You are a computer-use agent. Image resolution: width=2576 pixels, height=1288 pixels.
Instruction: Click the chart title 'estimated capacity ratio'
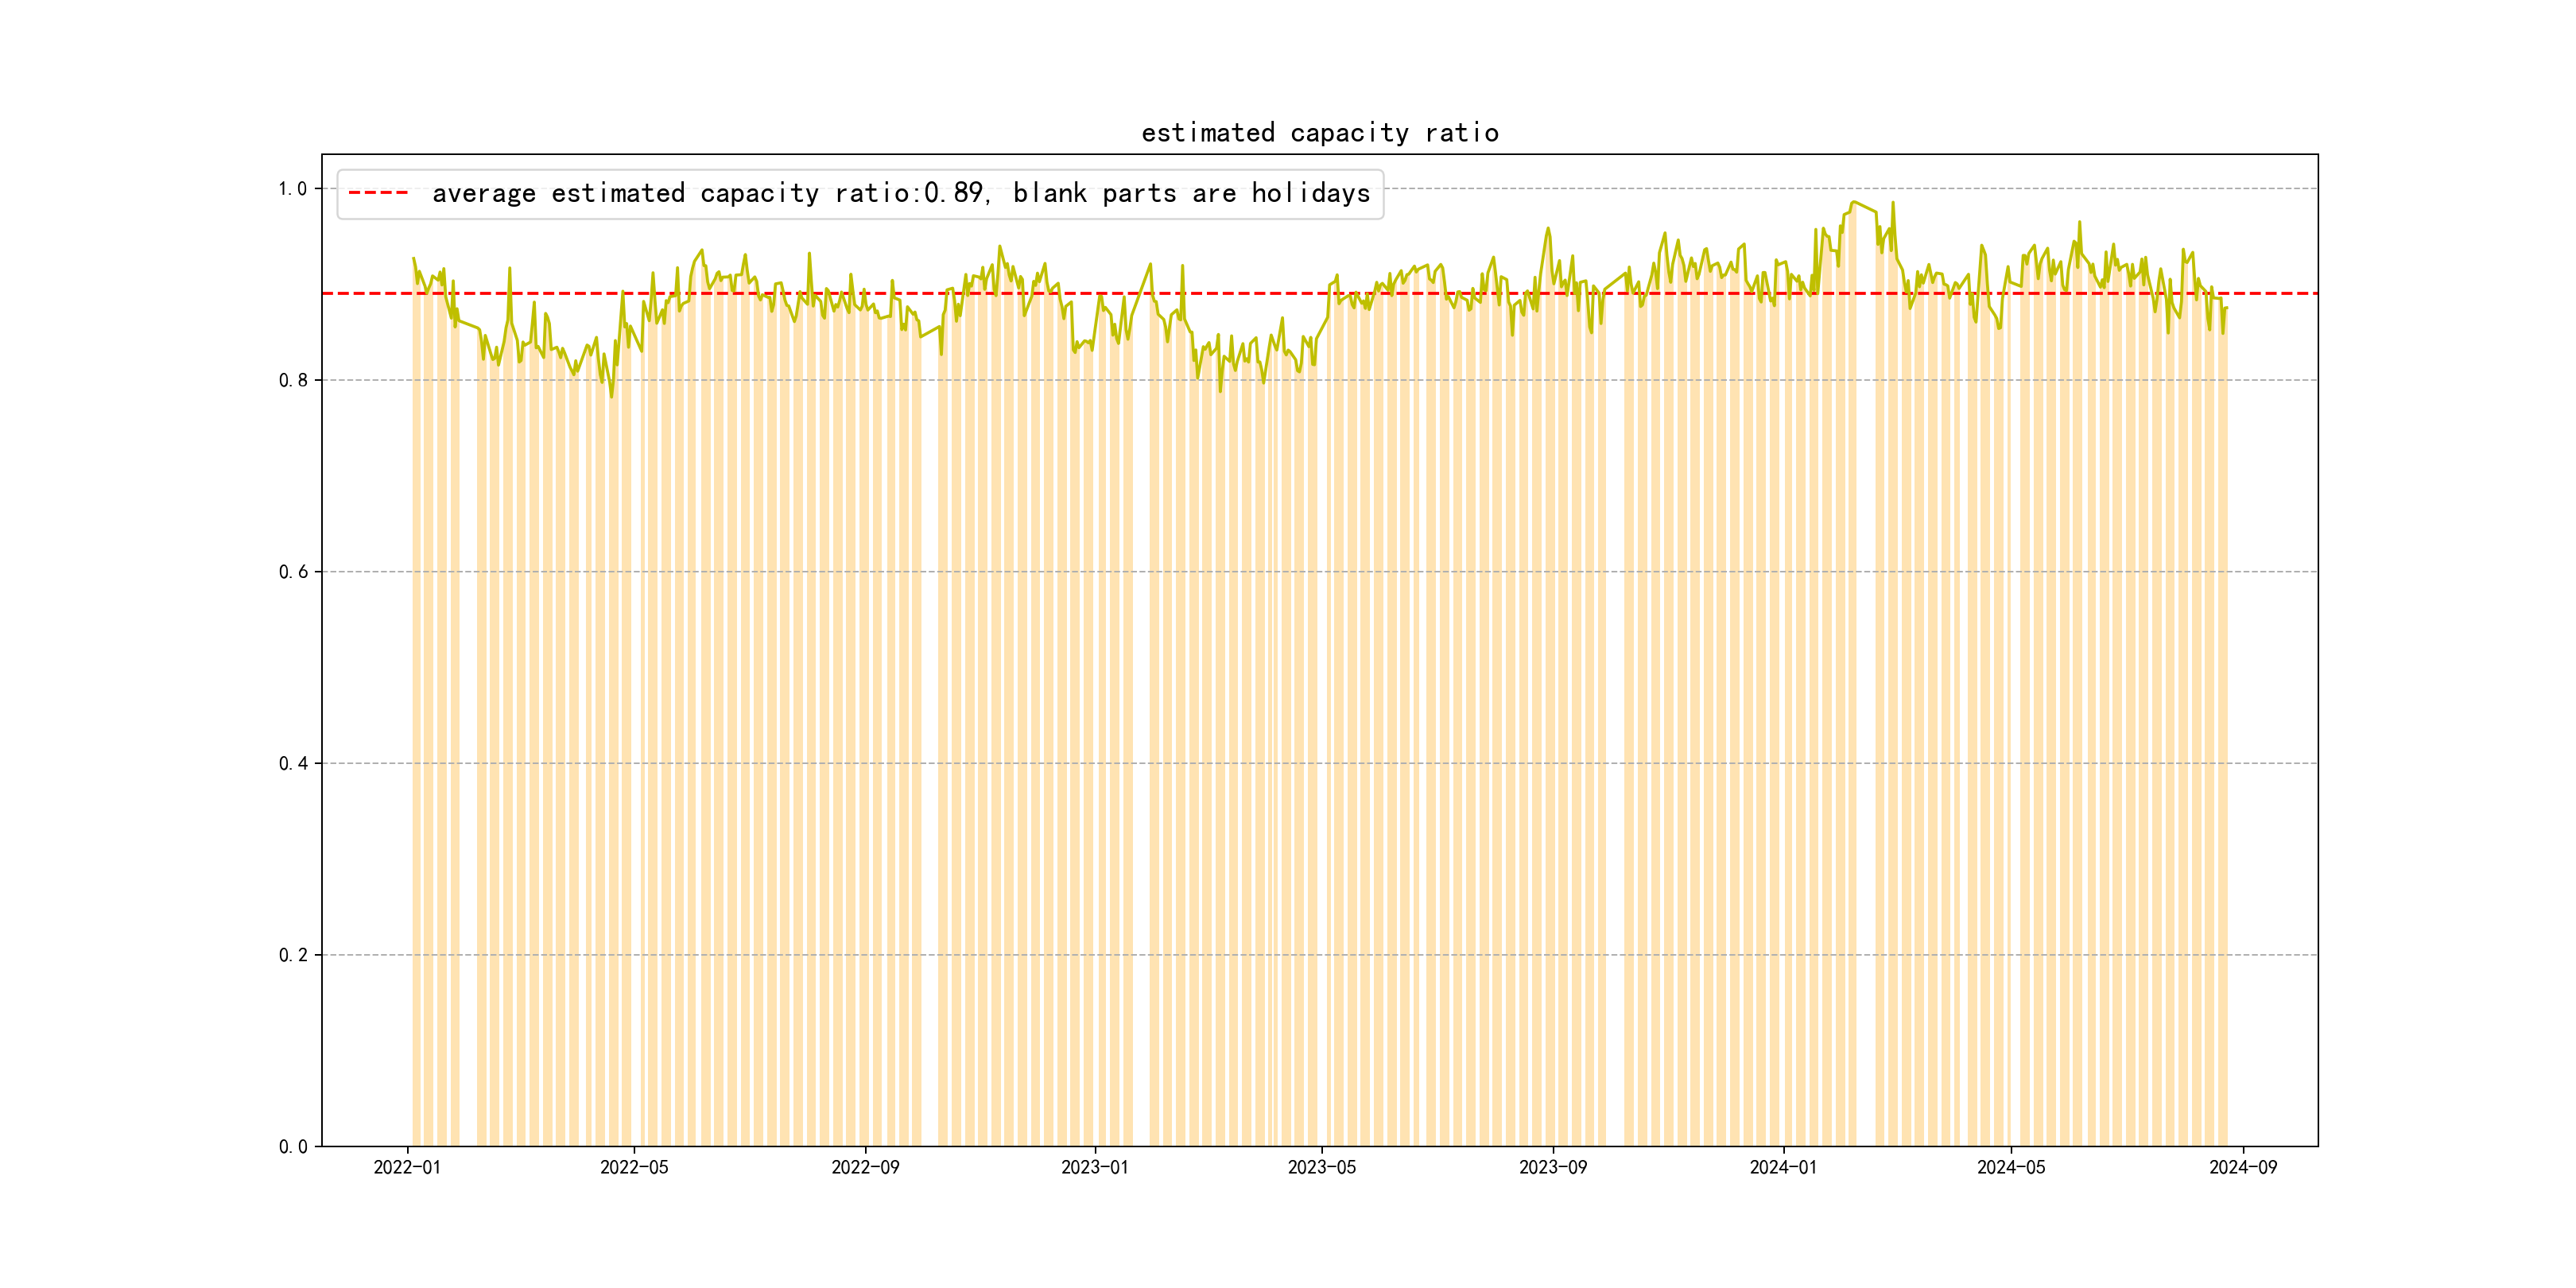coord(1319,133)
